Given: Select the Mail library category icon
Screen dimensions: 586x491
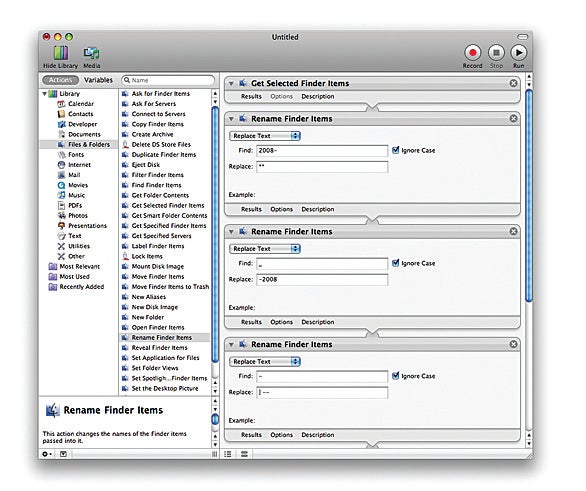Looking at the screenshot, I should click(61, 175).
